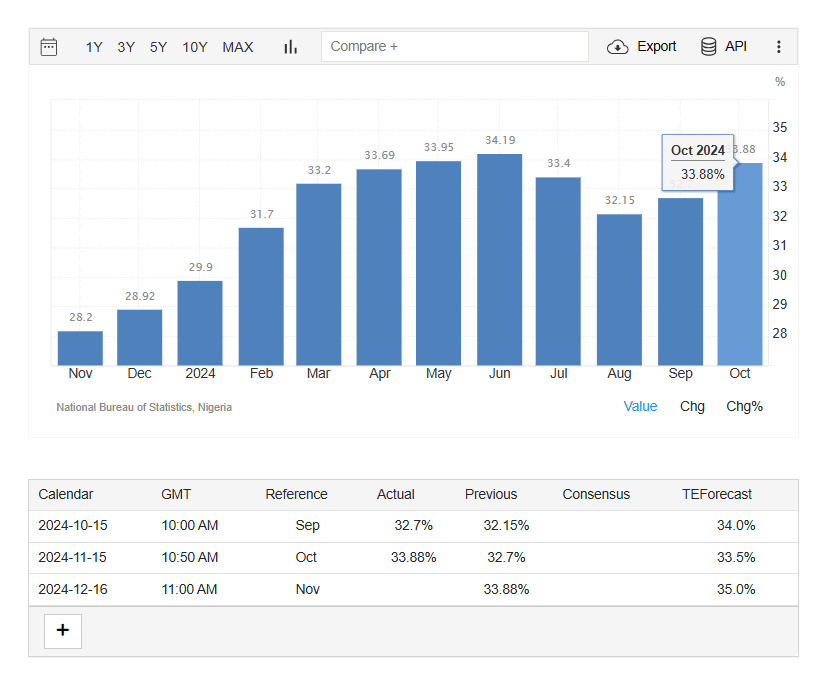Change chart type via bar chart icon

point(290,47)
